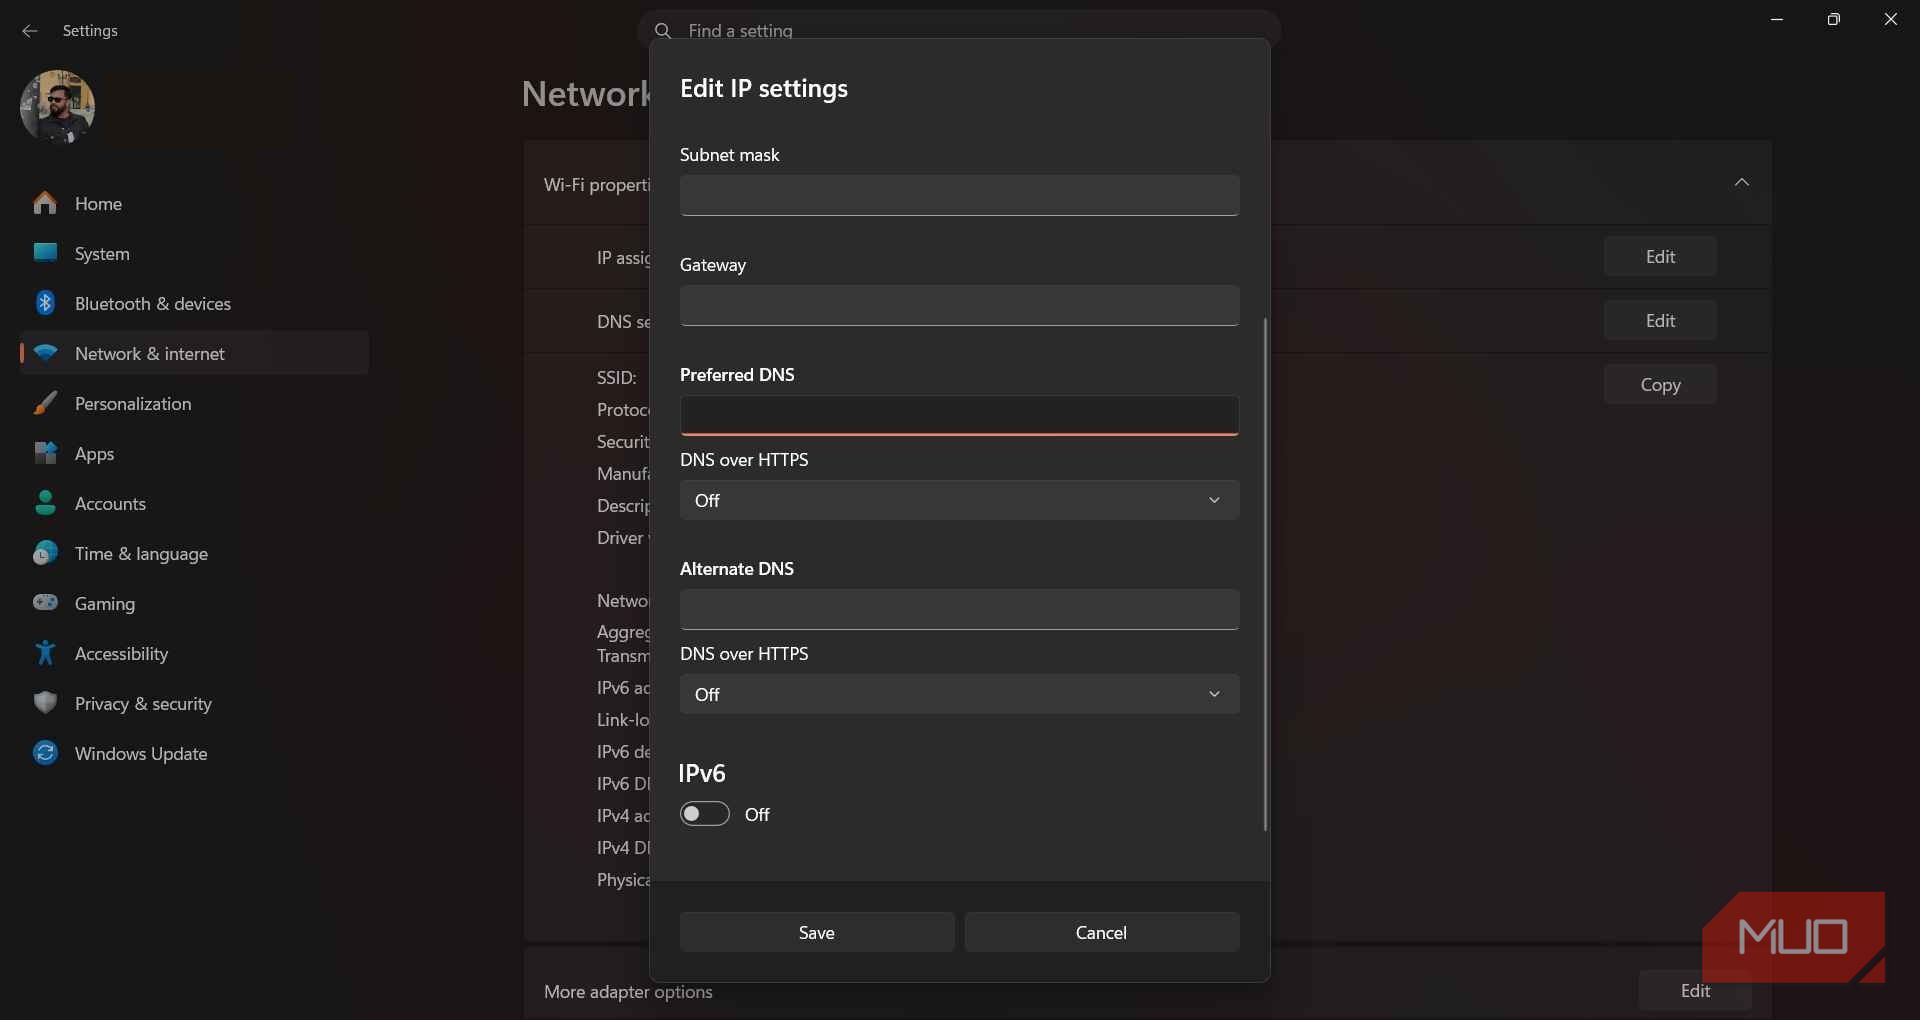Click the Windows Update refresh icon

point(45,752)
